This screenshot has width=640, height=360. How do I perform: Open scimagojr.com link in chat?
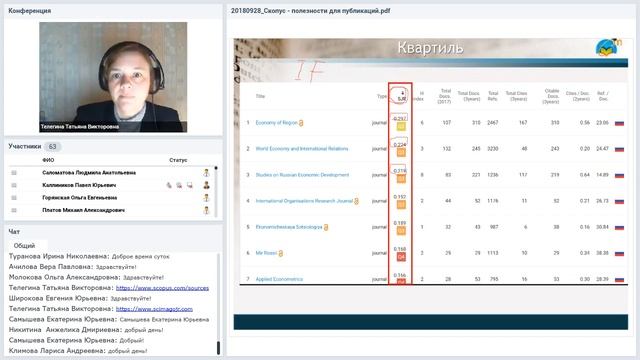pyautogui.click(x=154, y=309)
